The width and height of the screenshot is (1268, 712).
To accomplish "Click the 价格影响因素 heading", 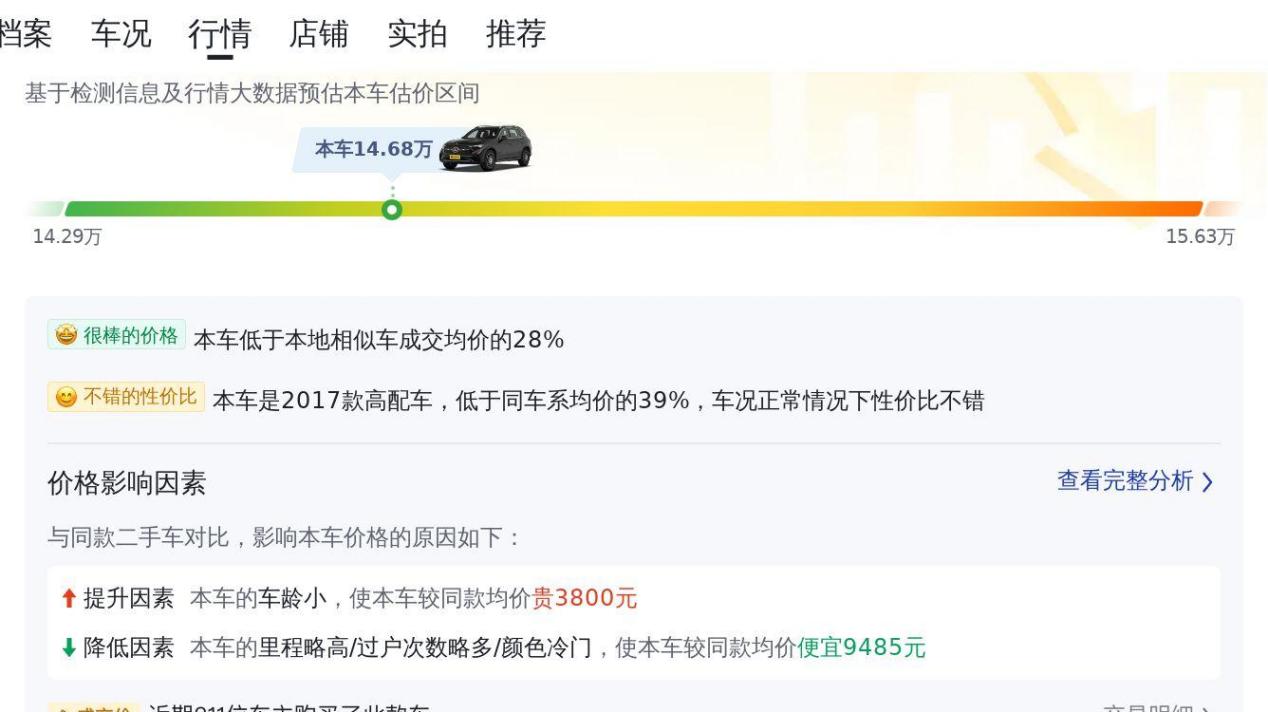I will (x=127, y=484).
